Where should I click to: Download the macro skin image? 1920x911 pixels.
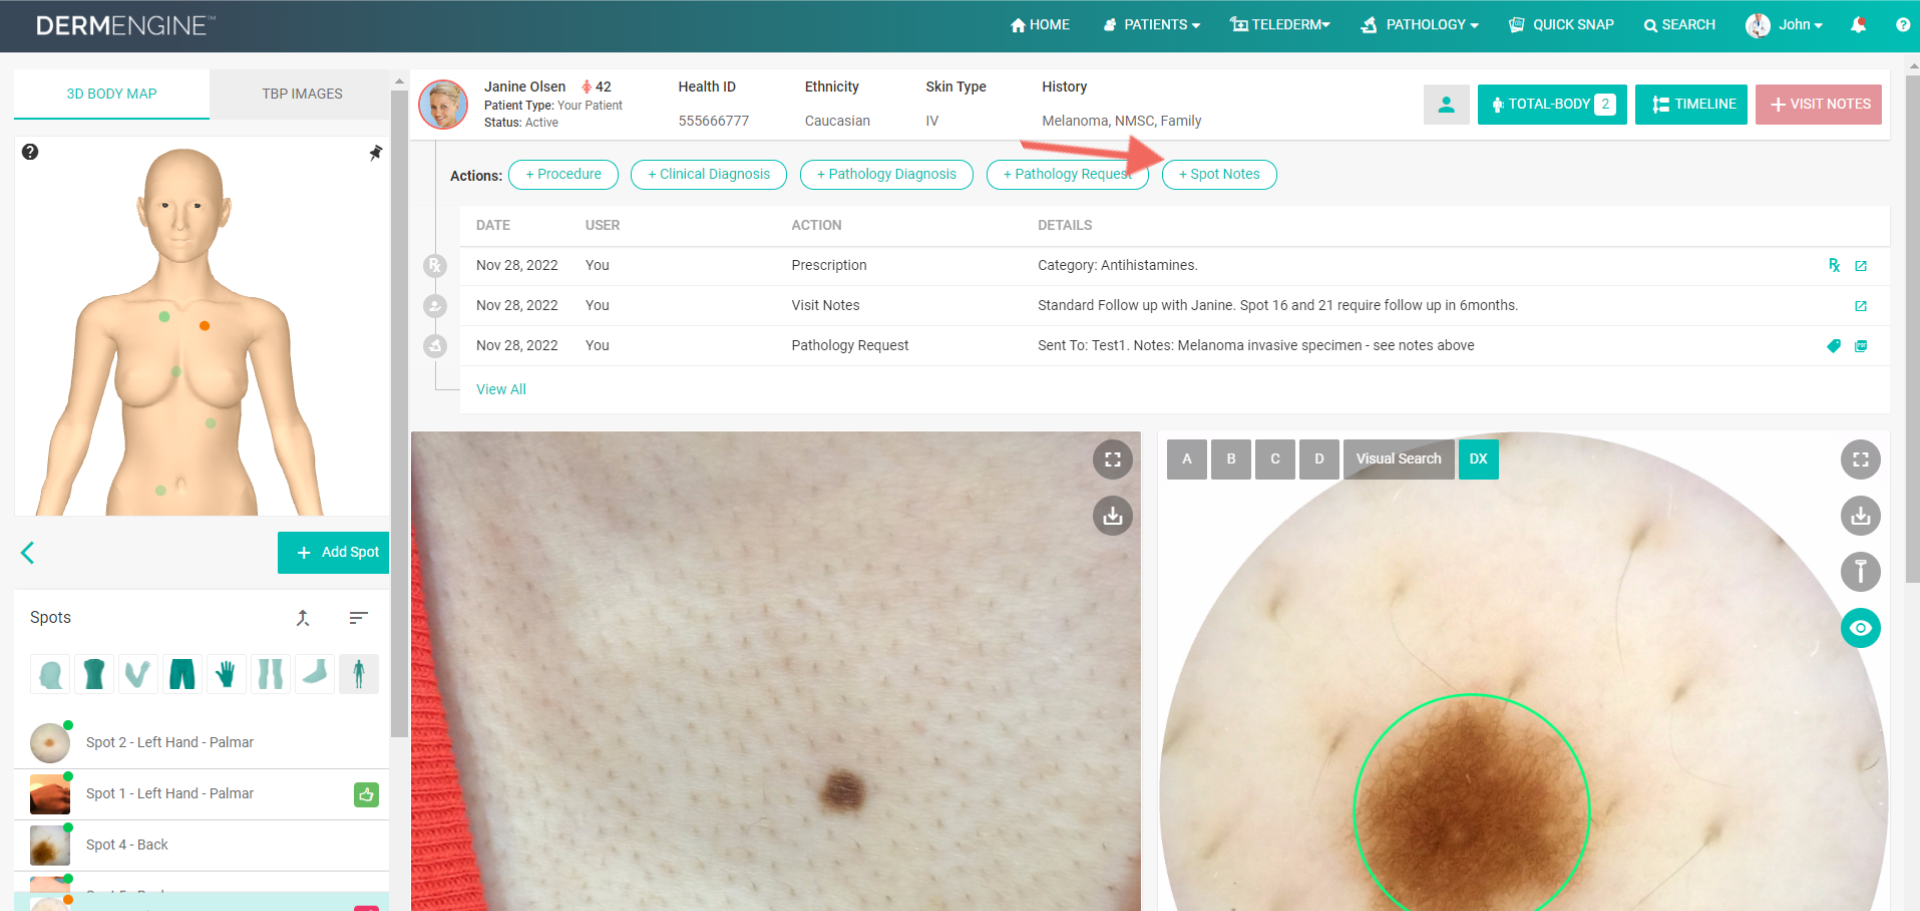1112,516
